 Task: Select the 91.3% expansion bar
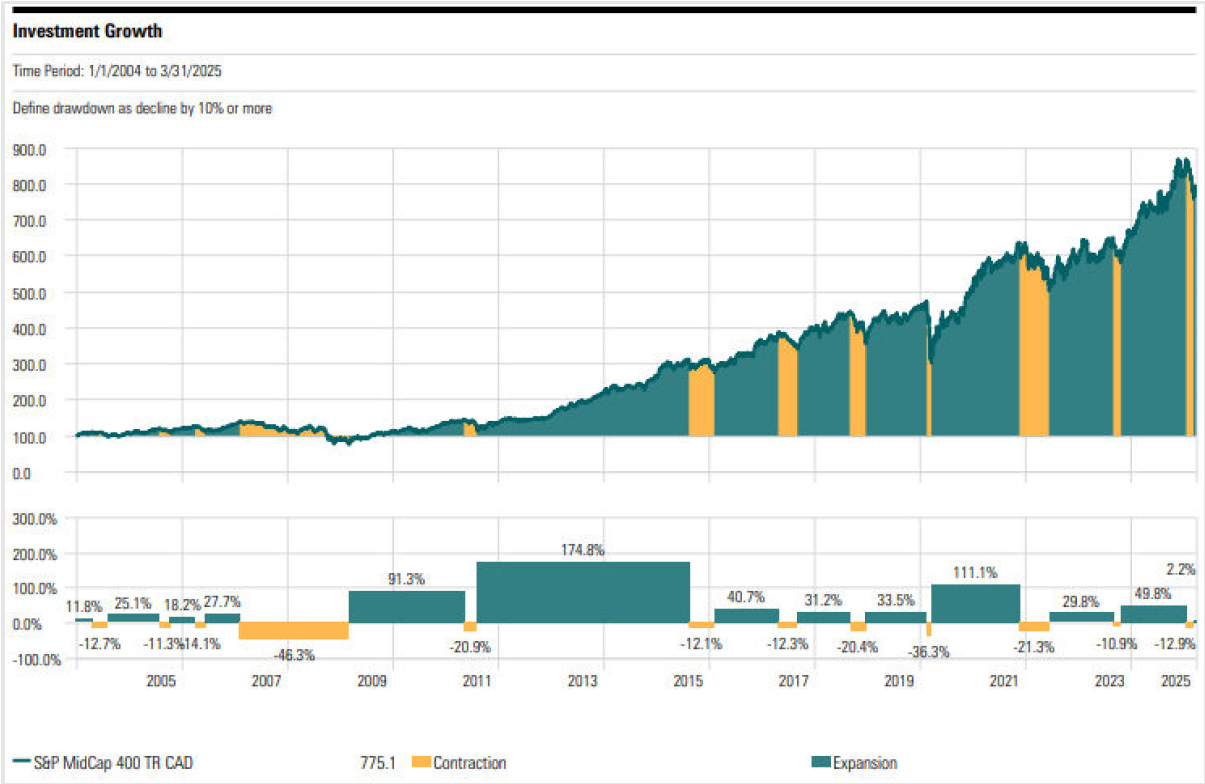click(x=406, y=606)
